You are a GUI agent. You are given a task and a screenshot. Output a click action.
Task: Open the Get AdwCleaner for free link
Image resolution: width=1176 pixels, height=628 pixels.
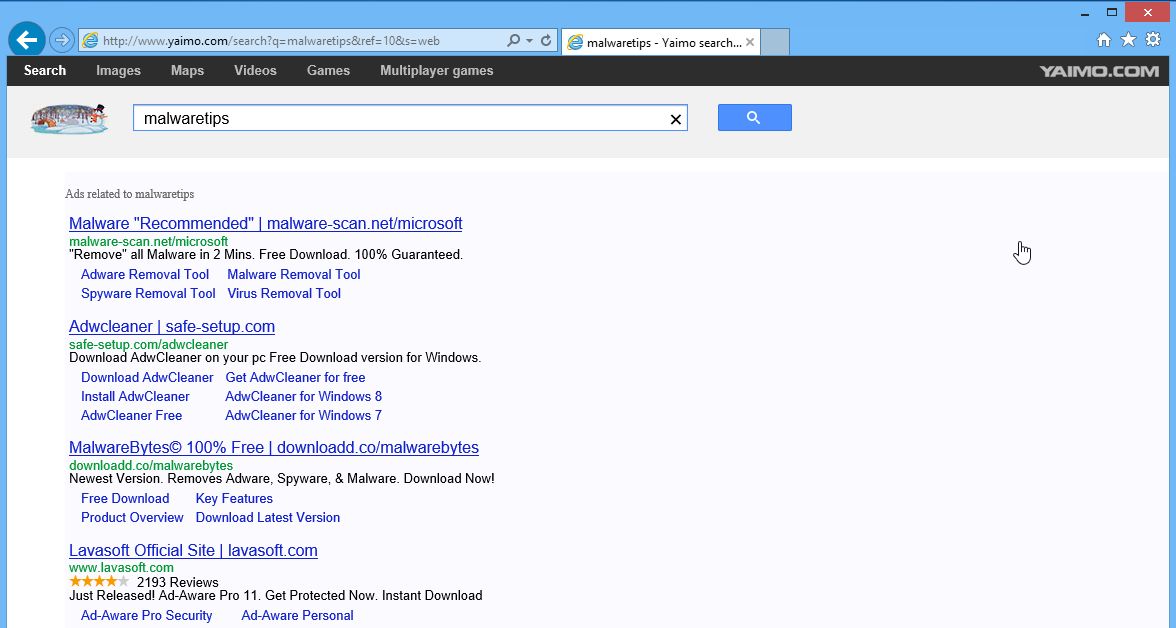tap(296, 377)
